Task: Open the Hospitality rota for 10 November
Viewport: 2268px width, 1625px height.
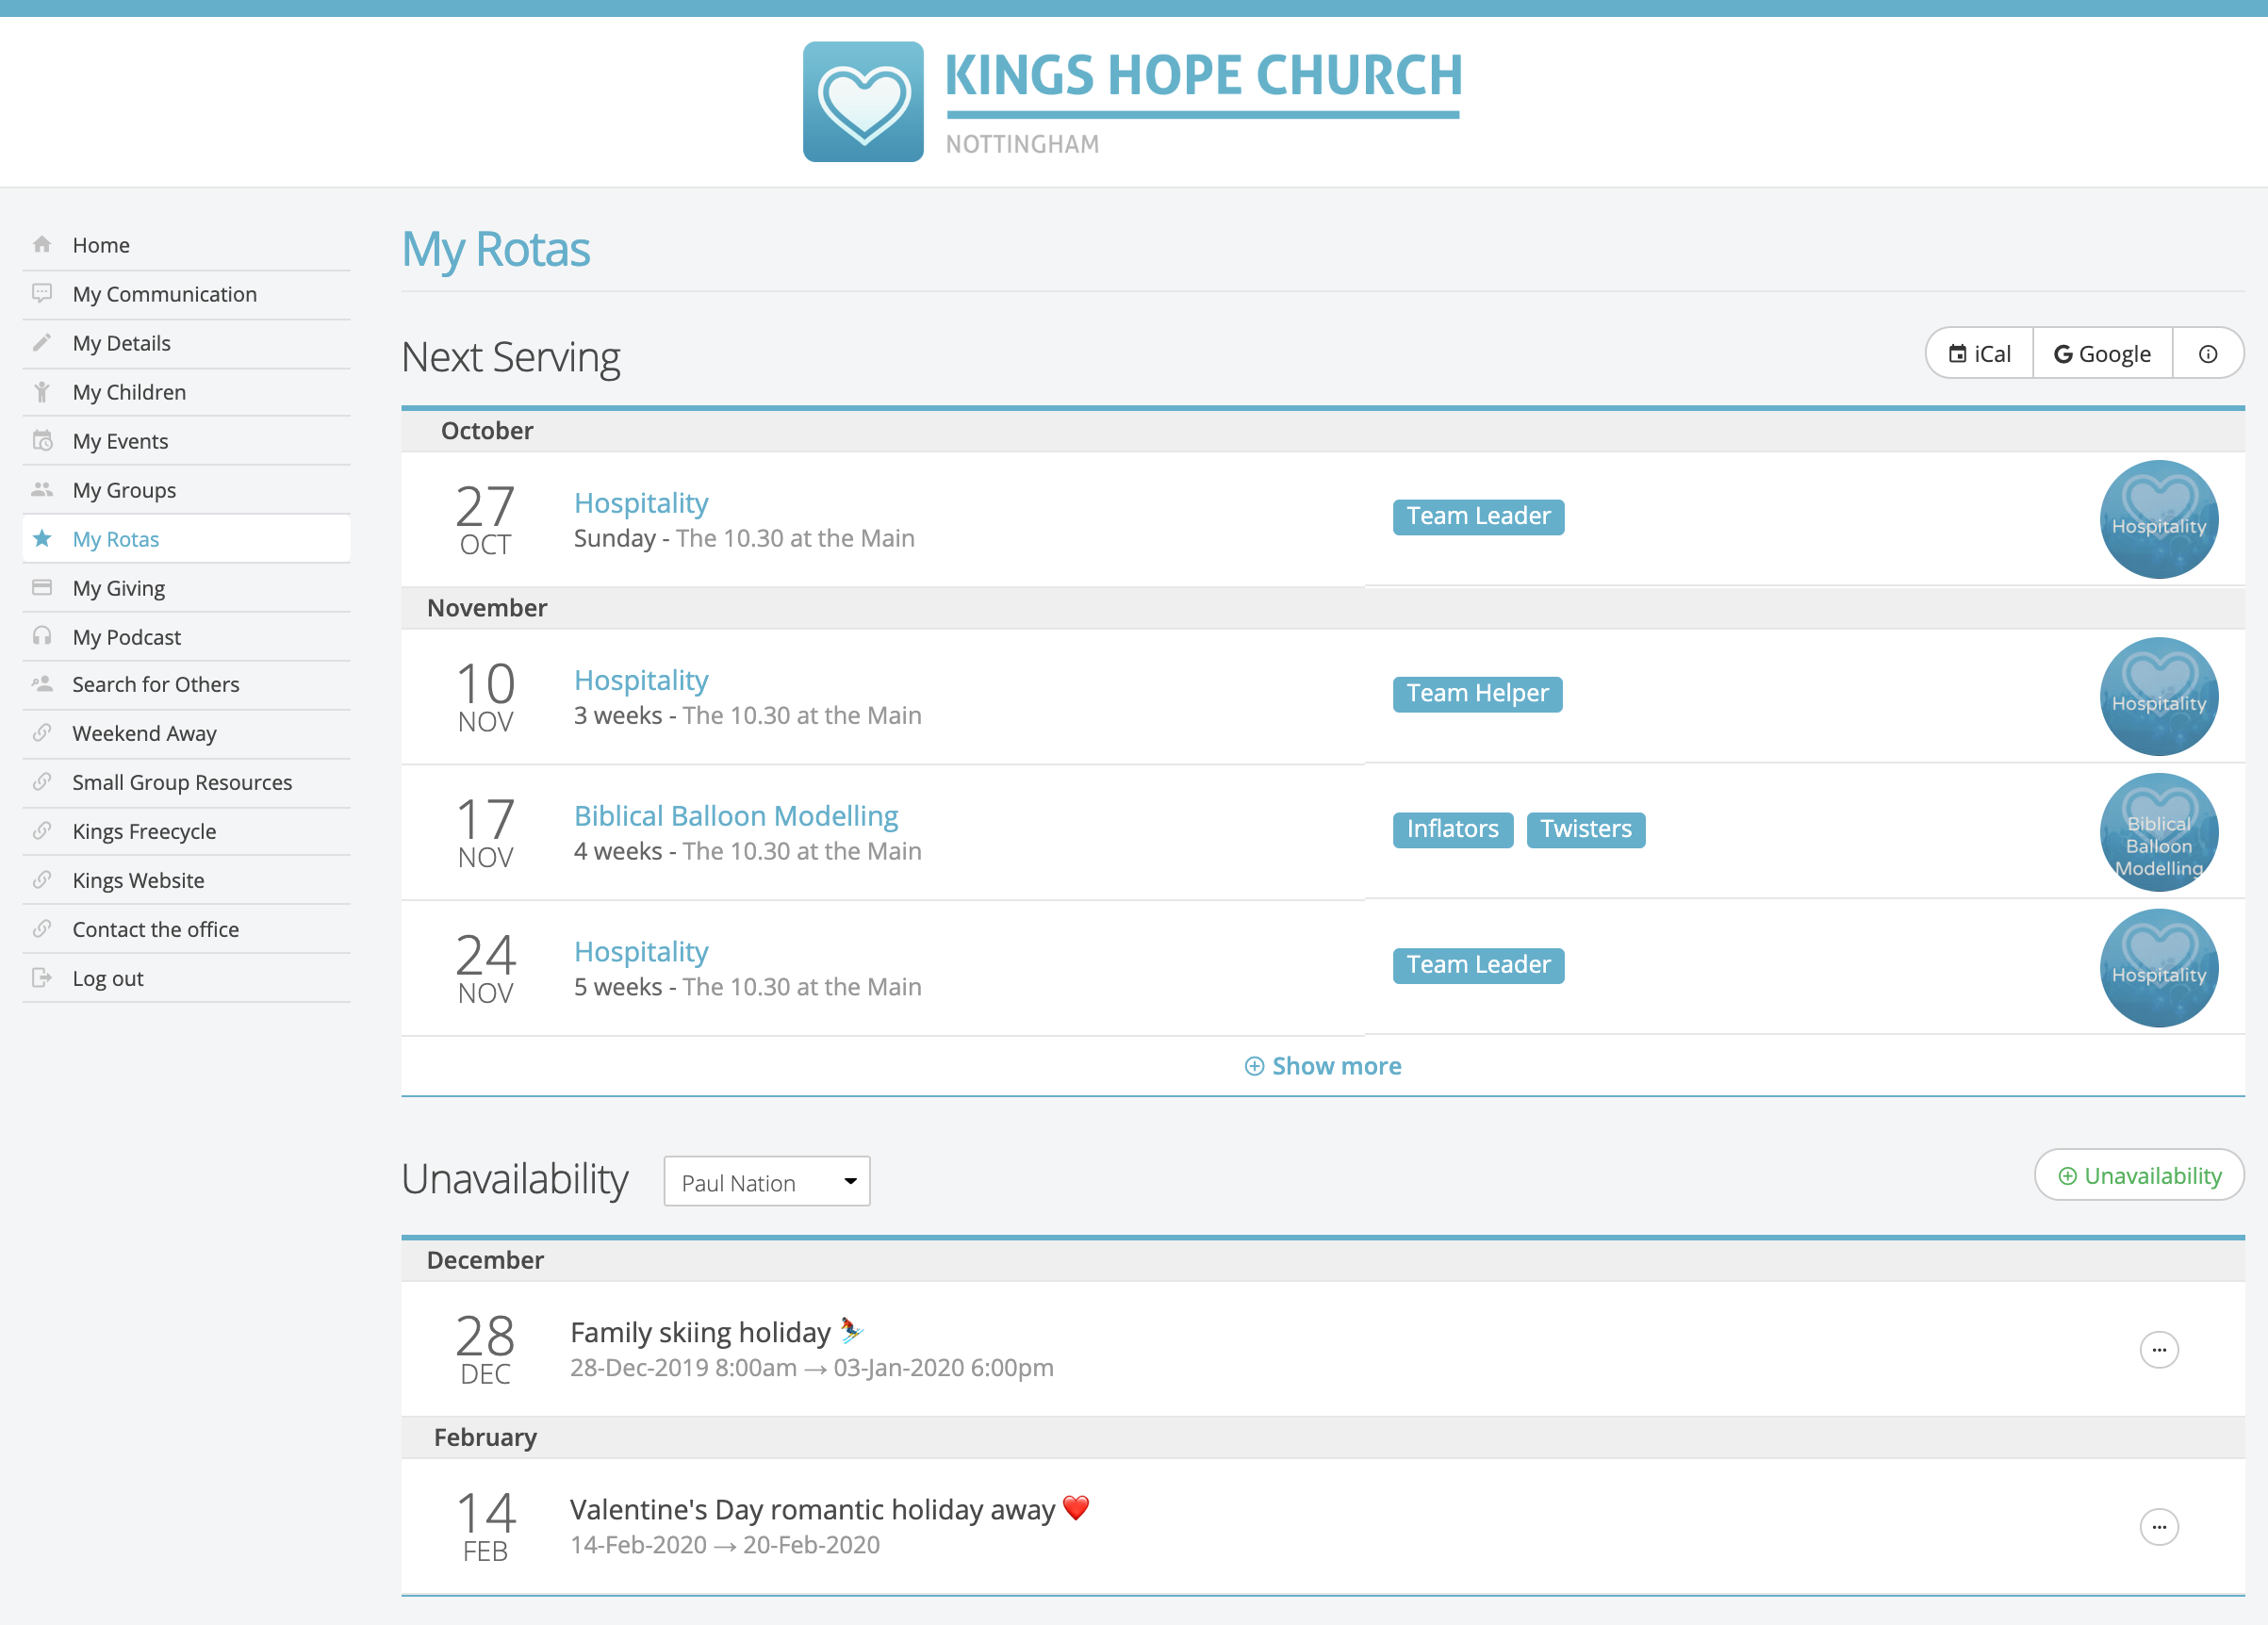Action: pyautogui.click(x=640, y=679)
